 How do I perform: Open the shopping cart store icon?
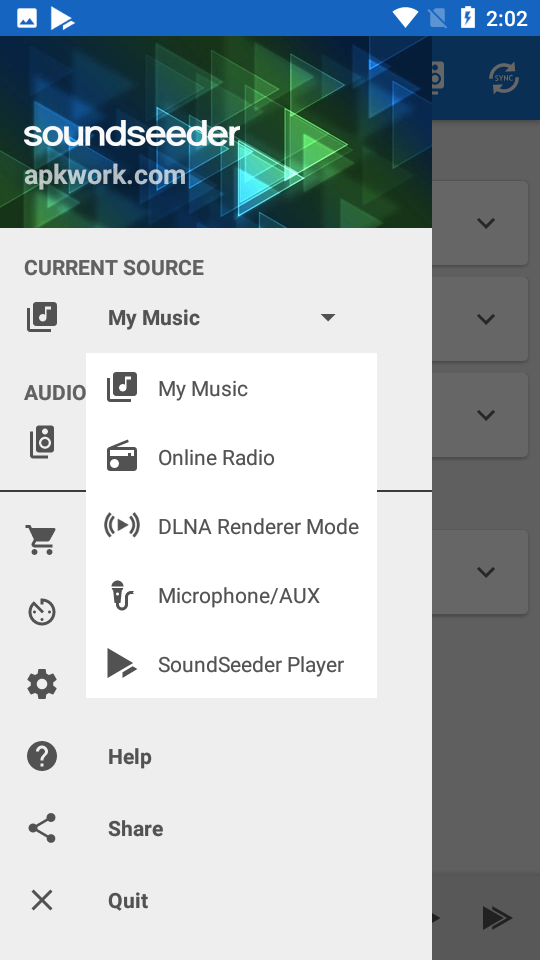42,540
